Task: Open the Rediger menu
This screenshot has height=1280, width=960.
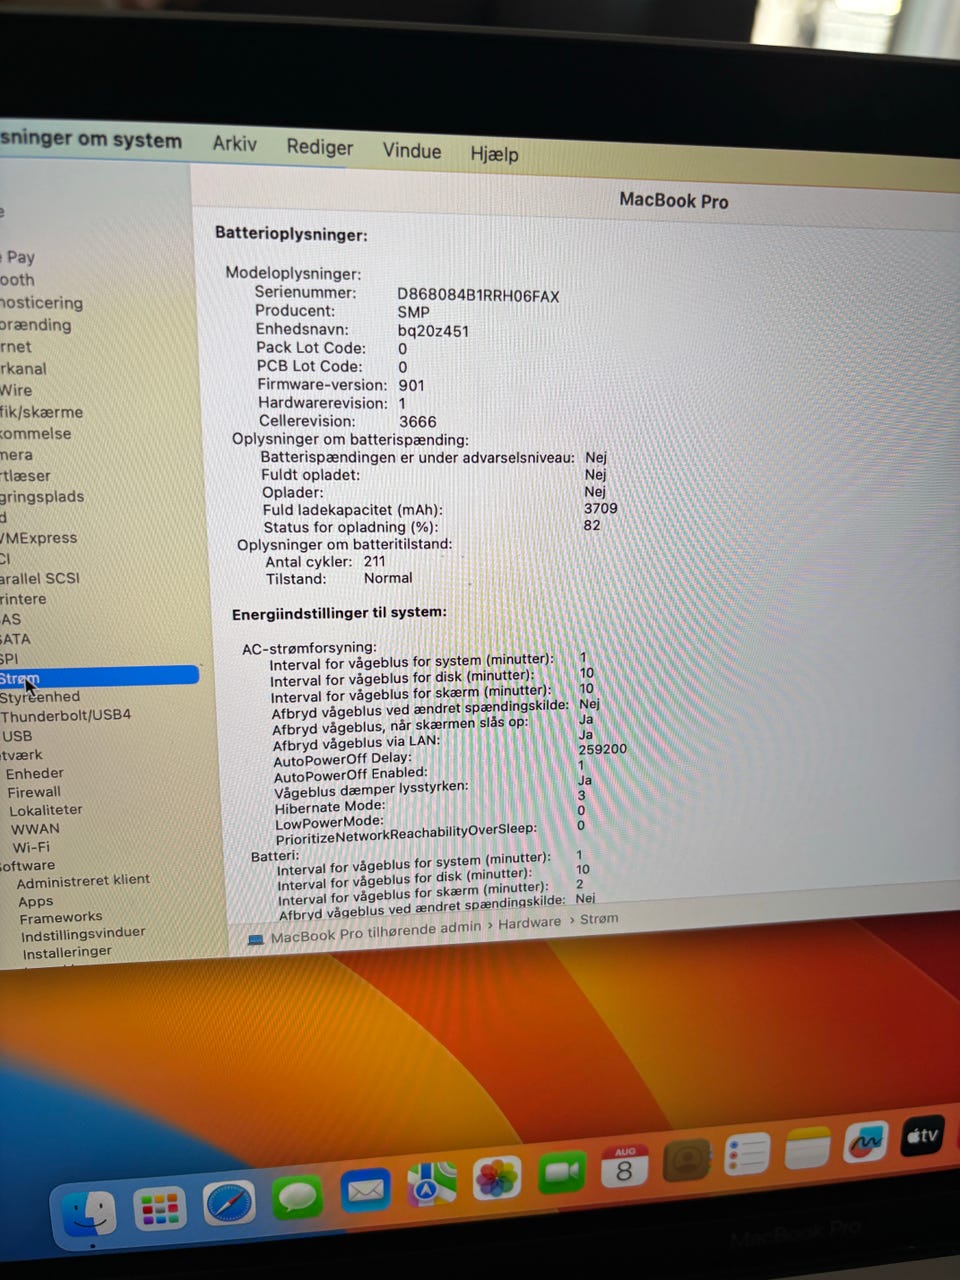Action: [x=319, y=147]
